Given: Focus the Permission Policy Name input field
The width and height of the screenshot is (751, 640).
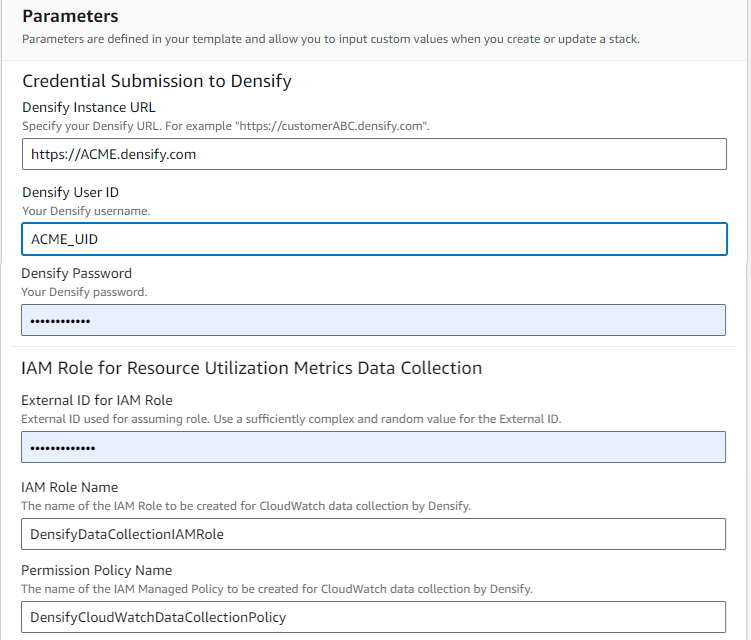Looking at the screenshot, I should (373, 617).
